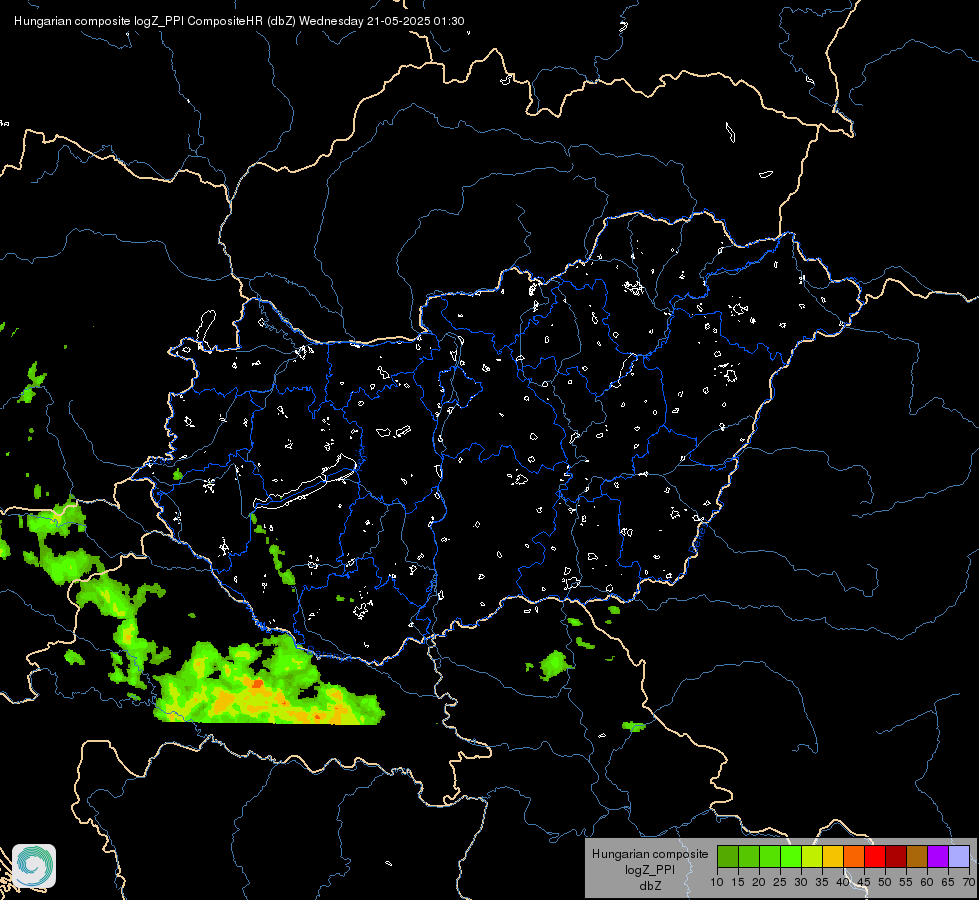The height and width of the screenshot is (900, 979).
Task: Click the legend label 'logZ_PPI'
Action: (650, 869)
